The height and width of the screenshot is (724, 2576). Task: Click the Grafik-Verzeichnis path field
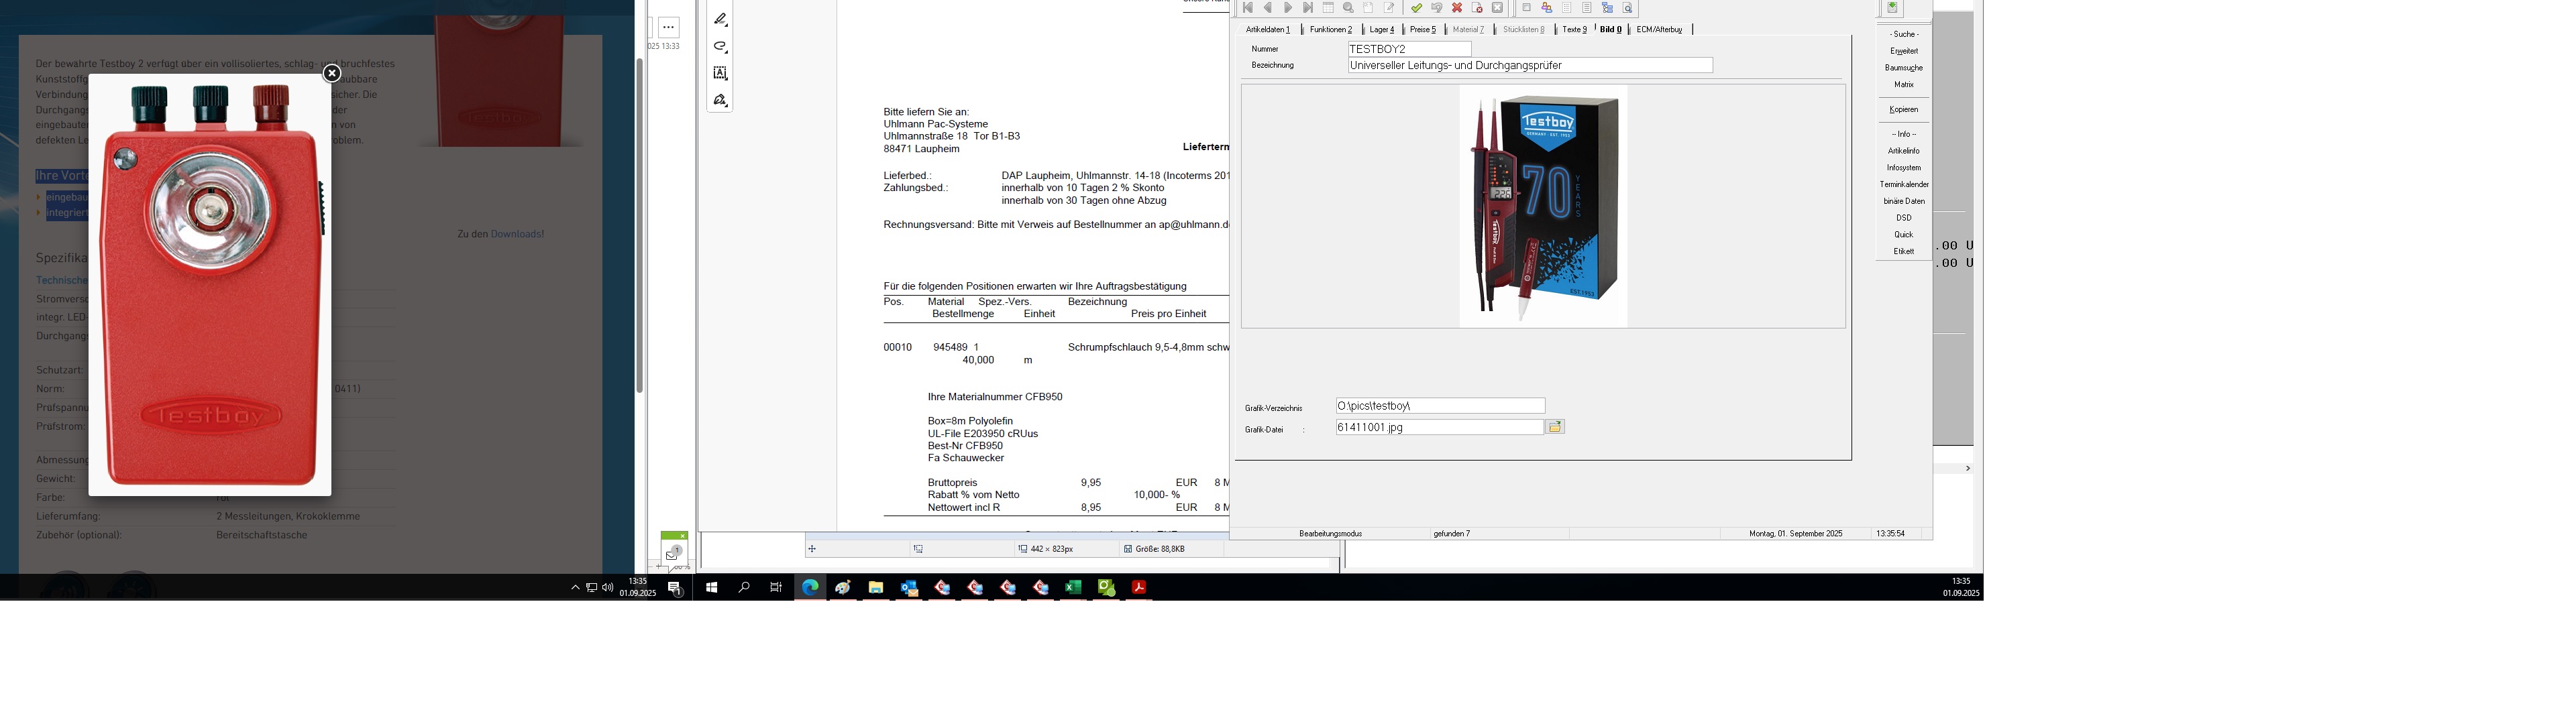coord(1440,406)
